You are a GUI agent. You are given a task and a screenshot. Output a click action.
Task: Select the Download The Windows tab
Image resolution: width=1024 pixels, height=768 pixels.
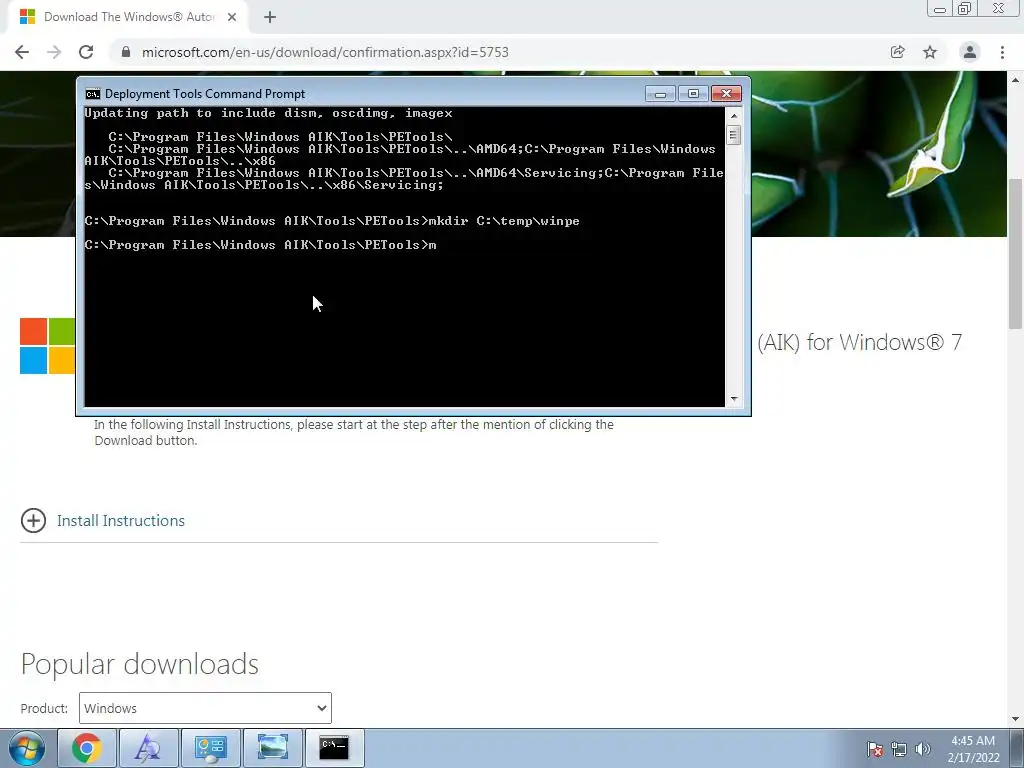coord(127,17)
